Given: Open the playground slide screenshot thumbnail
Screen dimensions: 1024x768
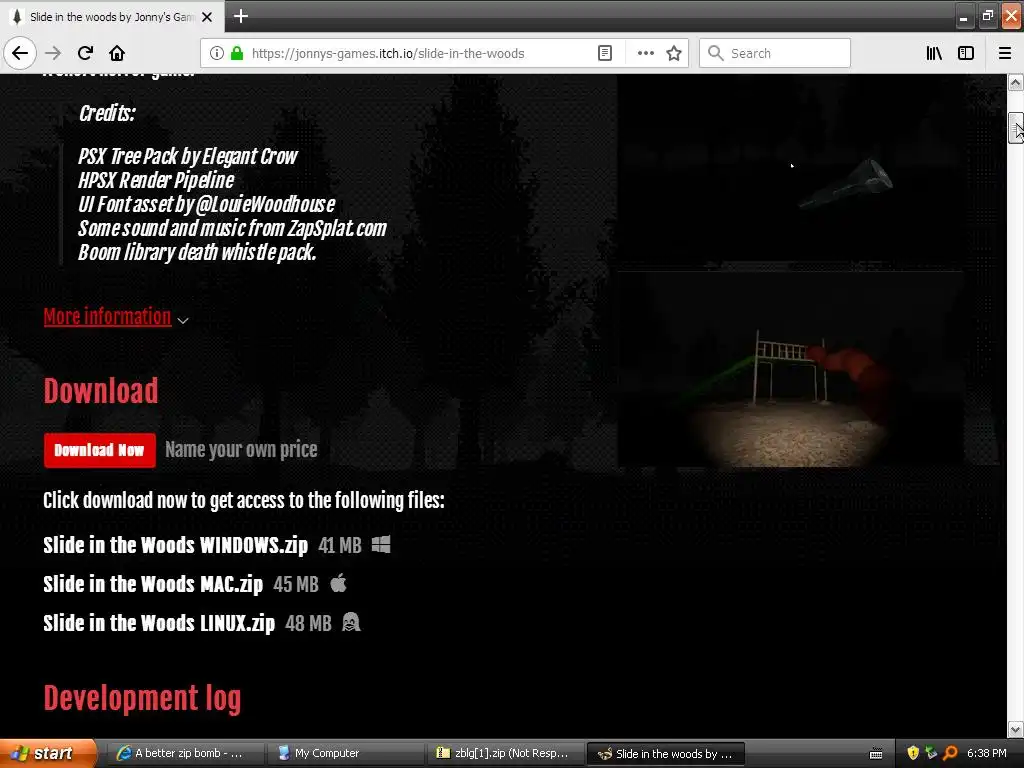Looking at the screenshot, I should pos(790,369).
